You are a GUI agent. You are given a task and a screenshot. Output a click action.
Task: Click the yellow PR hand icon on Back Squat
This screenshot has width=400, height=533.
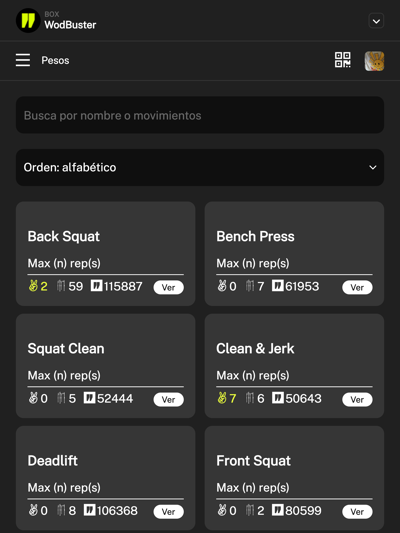pyautogui.click(x=33, y=286)
